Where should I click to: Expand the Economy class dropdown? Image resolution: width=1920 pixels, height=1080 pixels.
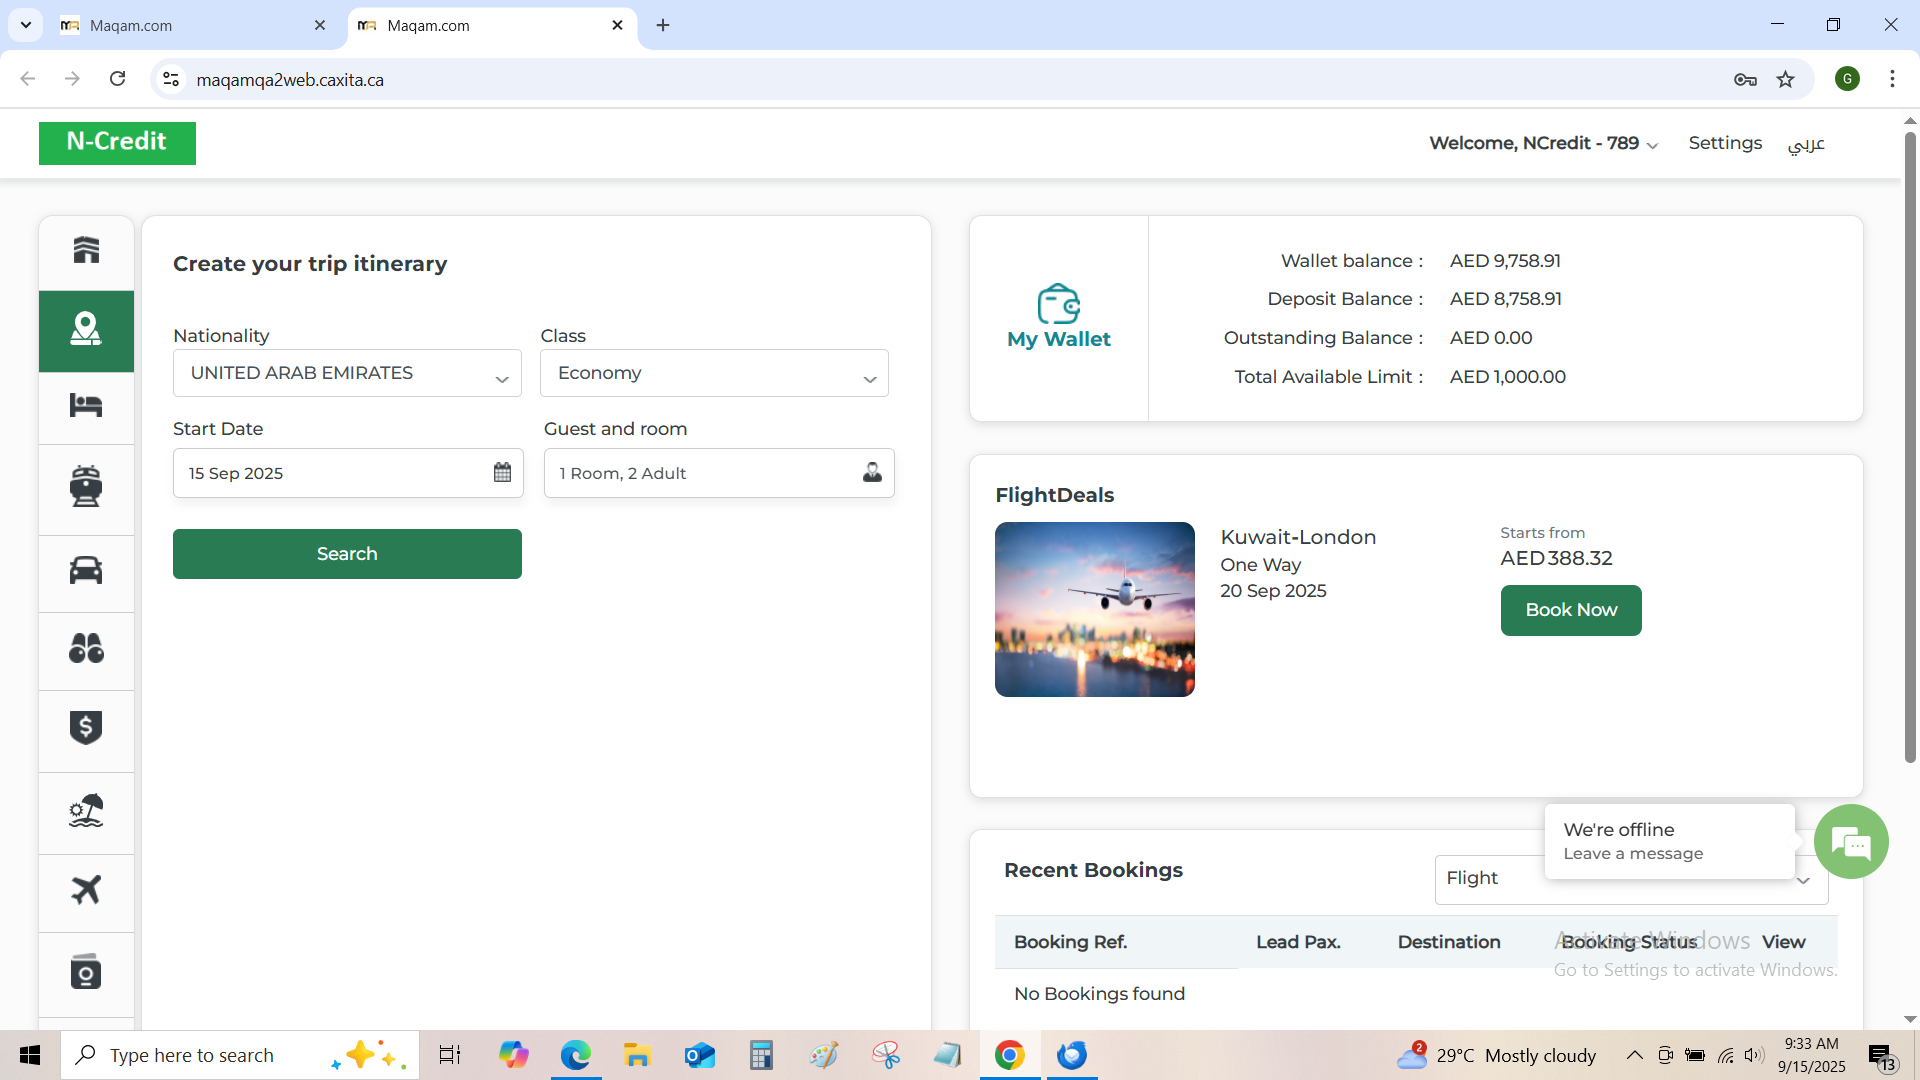(714, 373)
